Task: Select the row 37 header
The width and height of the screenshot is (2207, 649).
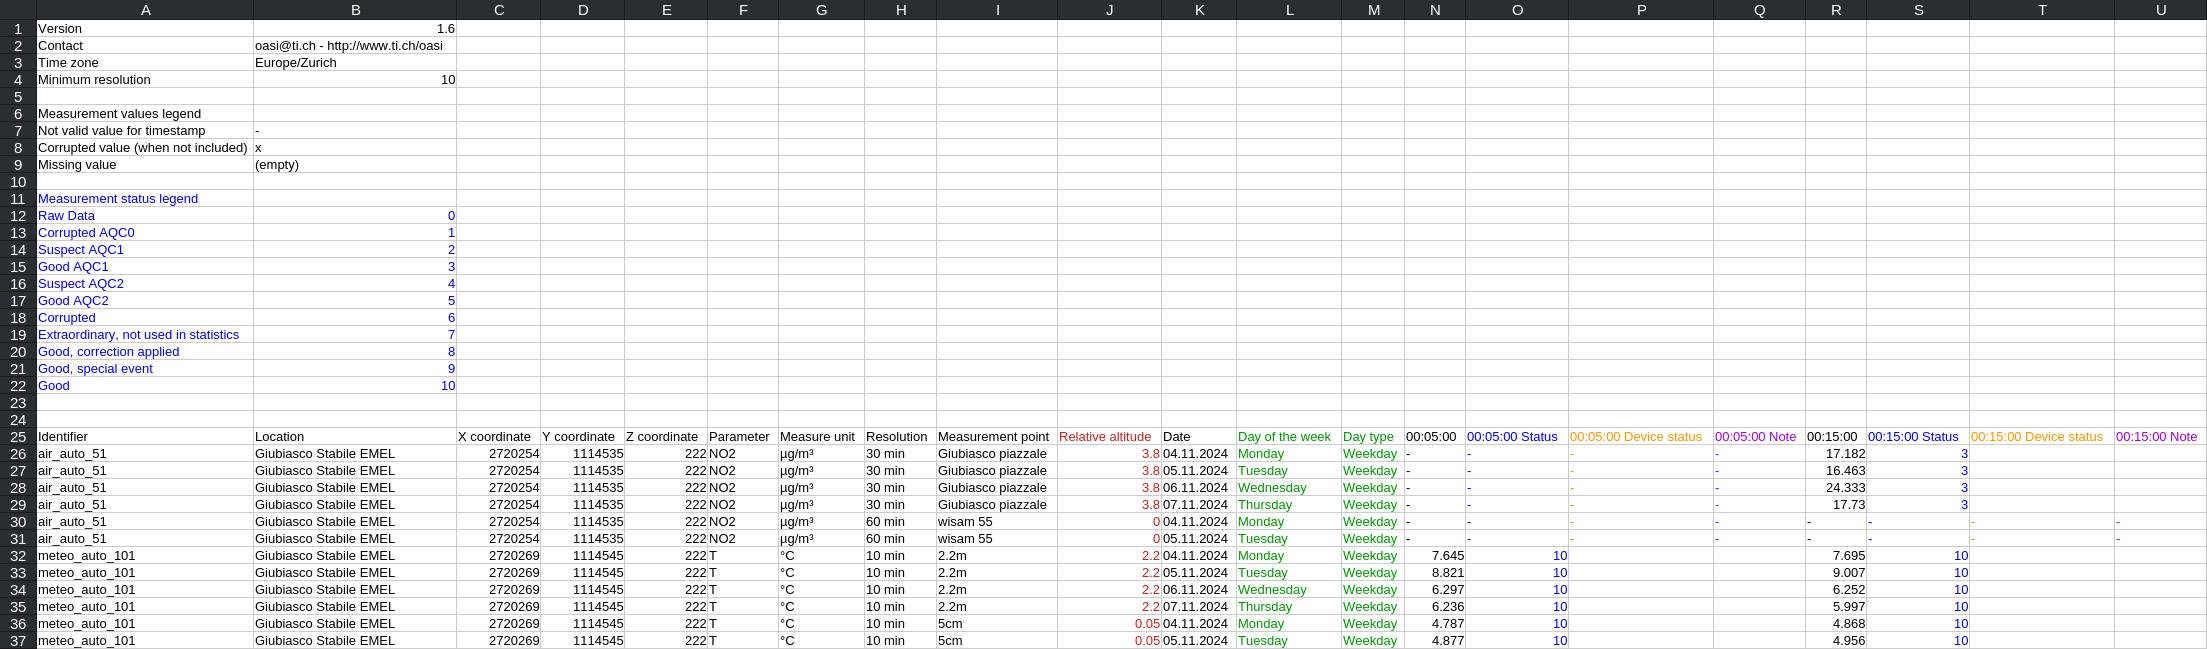Action: (18, 641)
